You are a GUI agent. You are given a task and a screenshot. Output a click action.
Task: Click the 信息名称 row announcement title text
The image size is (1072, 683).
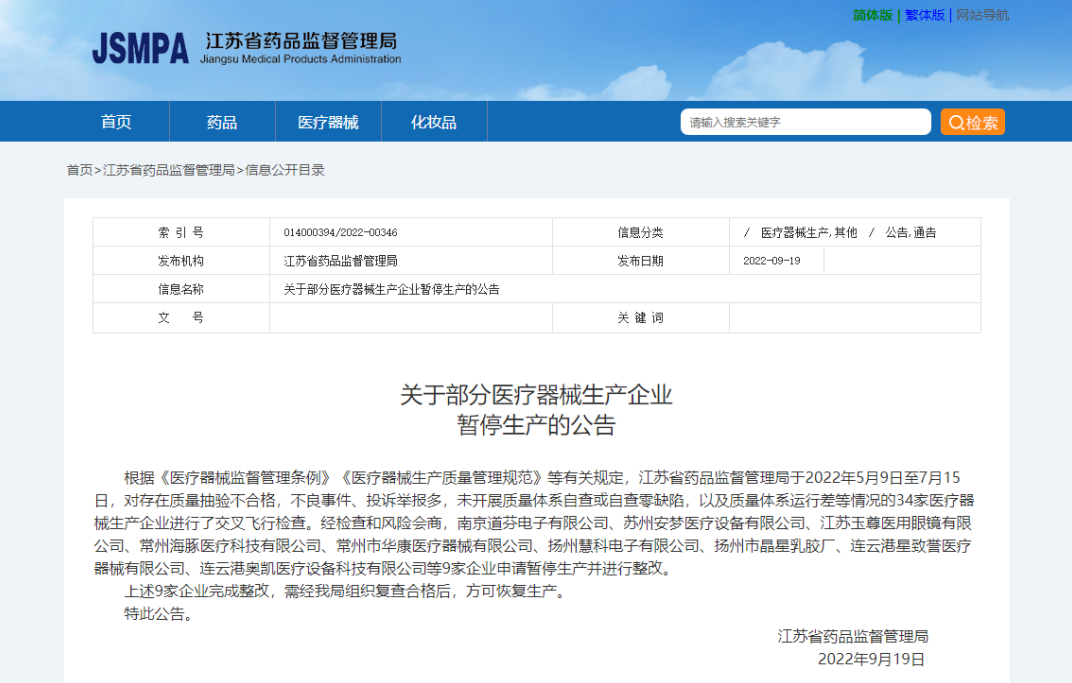click(391, 289)
